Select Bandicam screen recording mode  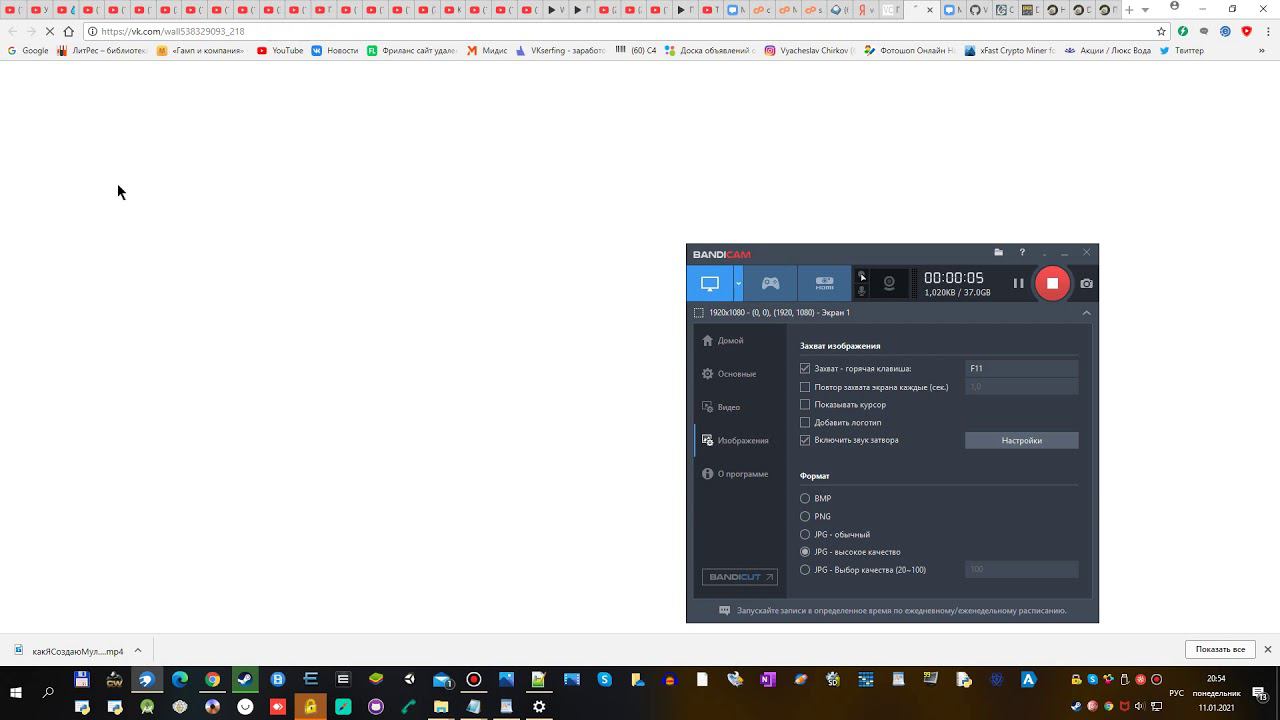[710, 283]
